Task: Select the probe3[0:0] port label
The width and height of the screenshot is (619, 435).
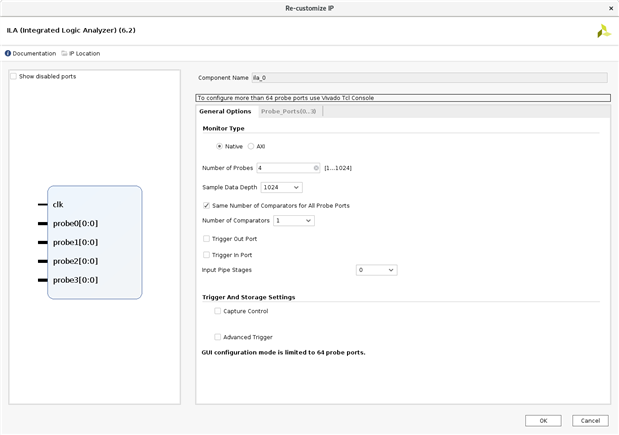Action: pos(75,280)
